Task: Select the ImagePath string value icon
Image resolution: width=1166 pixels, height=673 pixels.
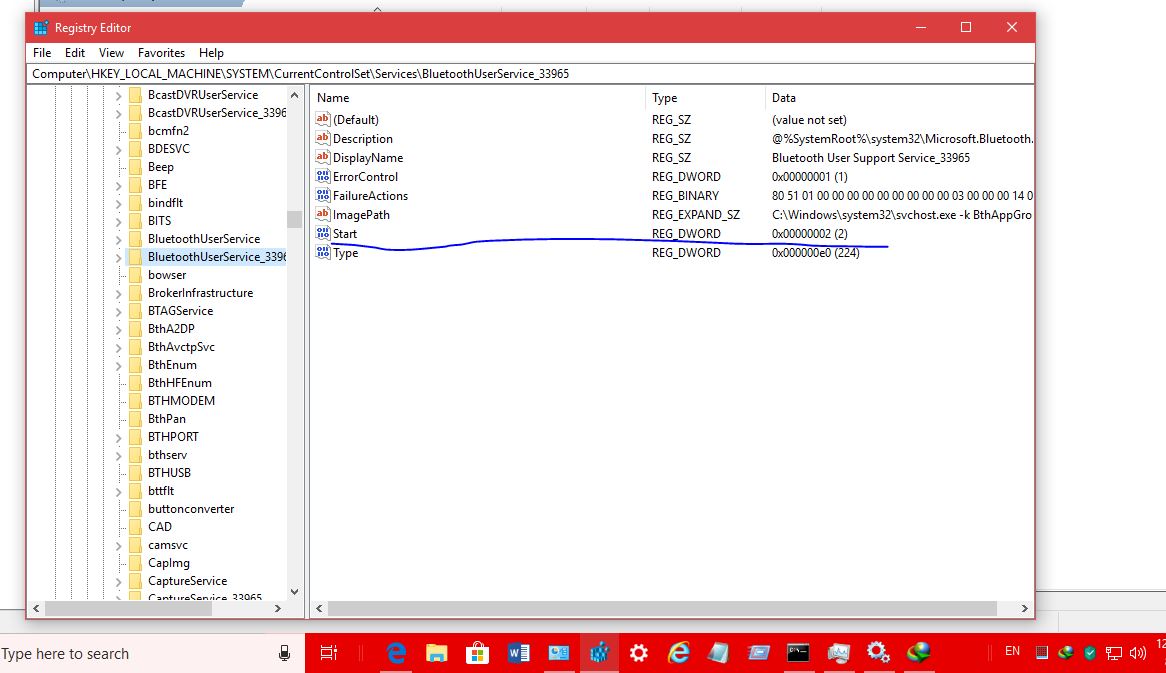Action: pyautogui.click(x=323, y=214)
